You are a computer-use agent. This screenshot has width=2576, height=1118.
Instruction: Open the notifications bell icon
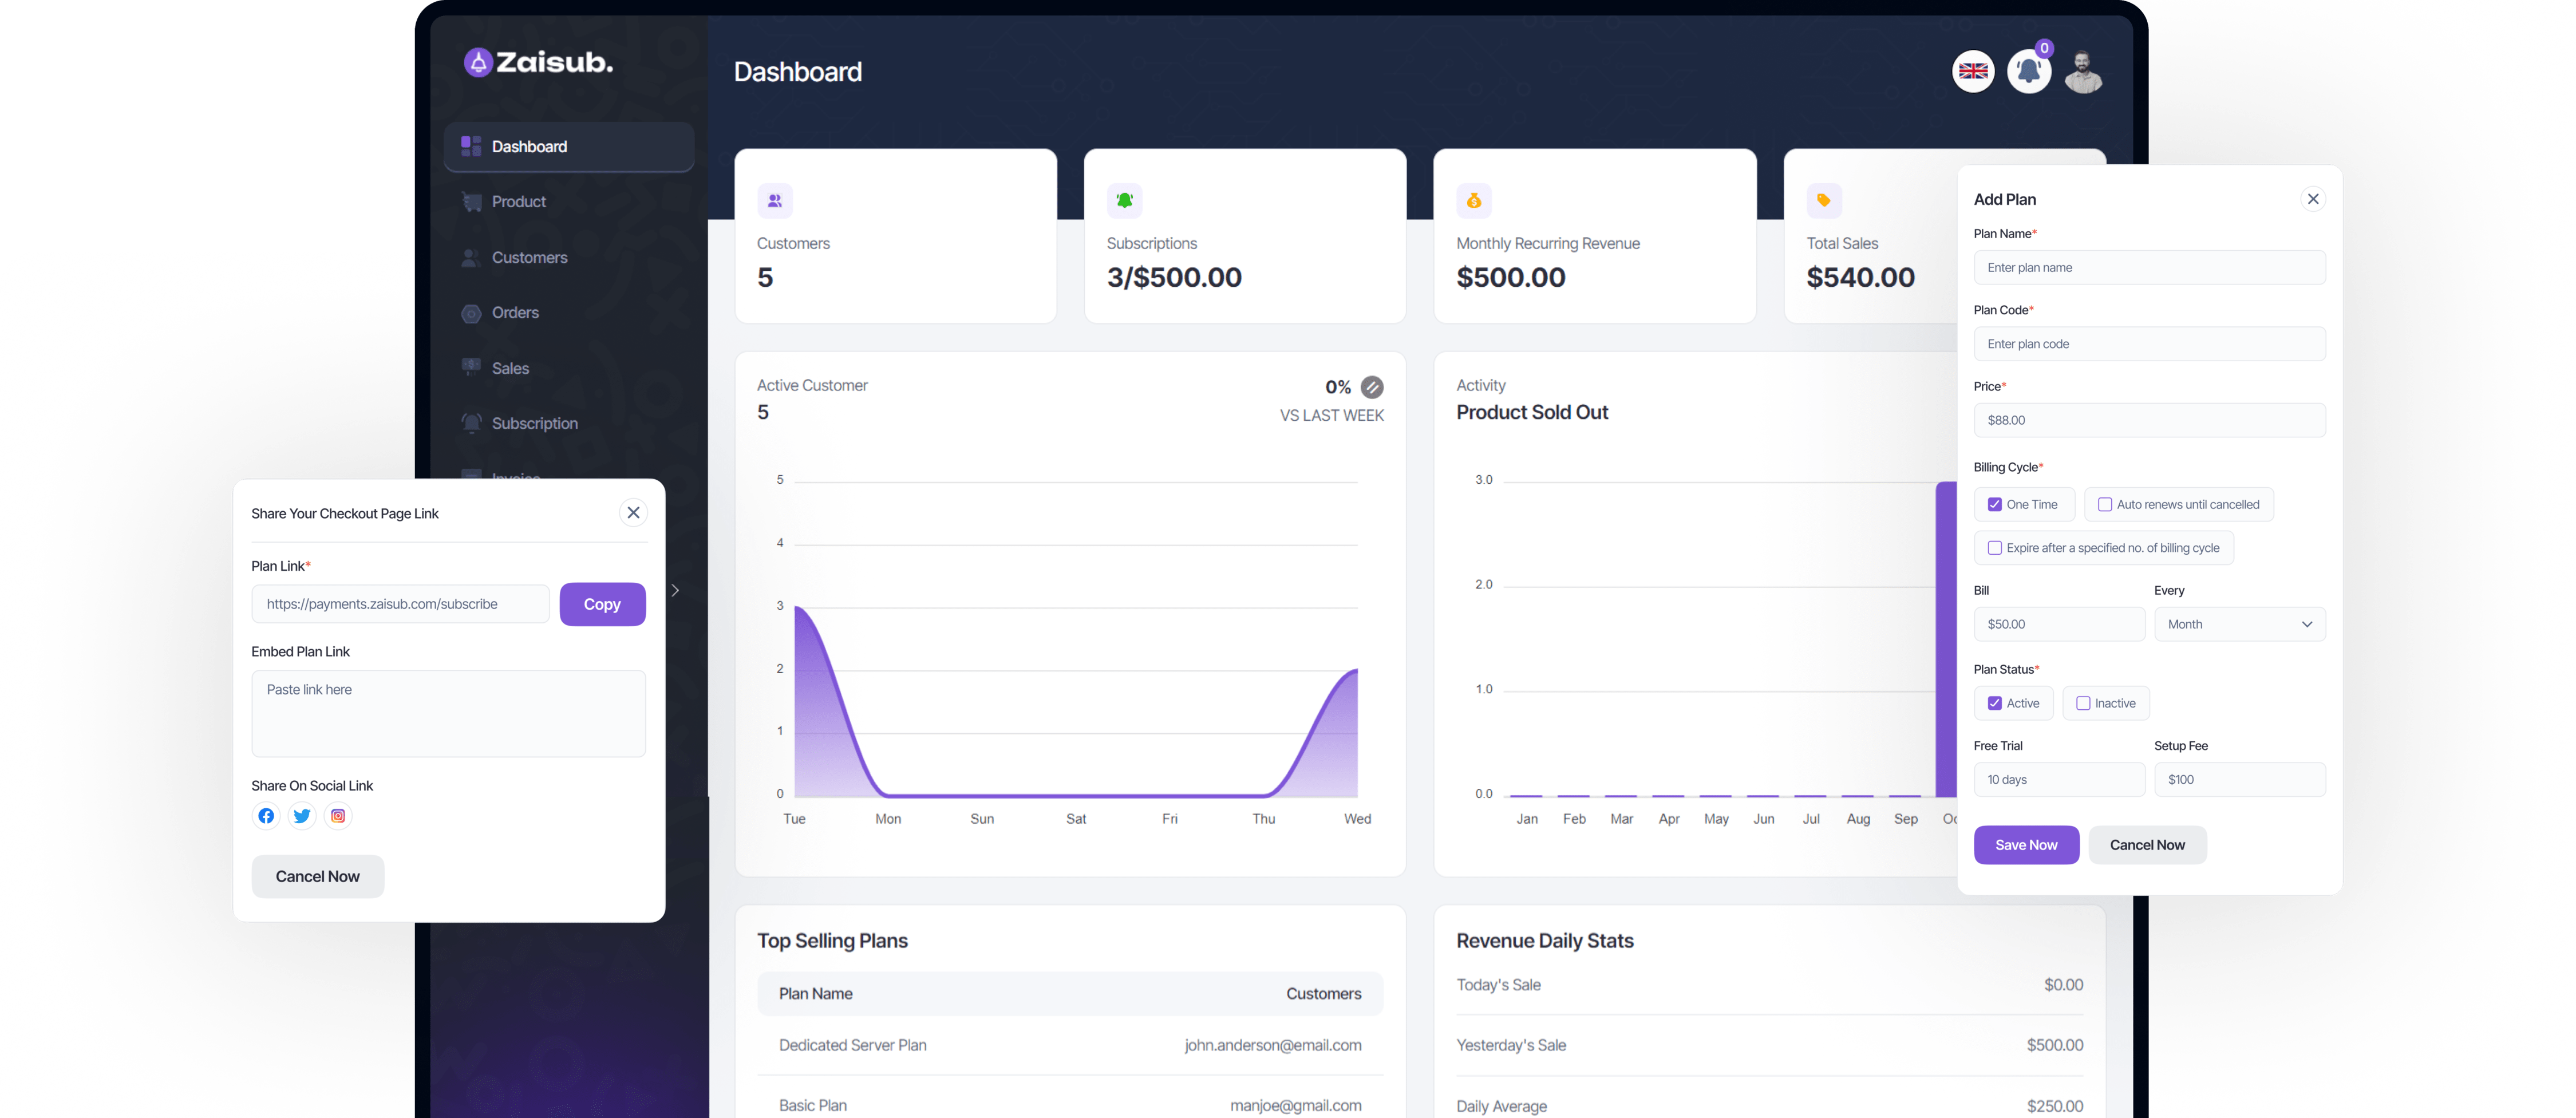(x=2028, y=71)
